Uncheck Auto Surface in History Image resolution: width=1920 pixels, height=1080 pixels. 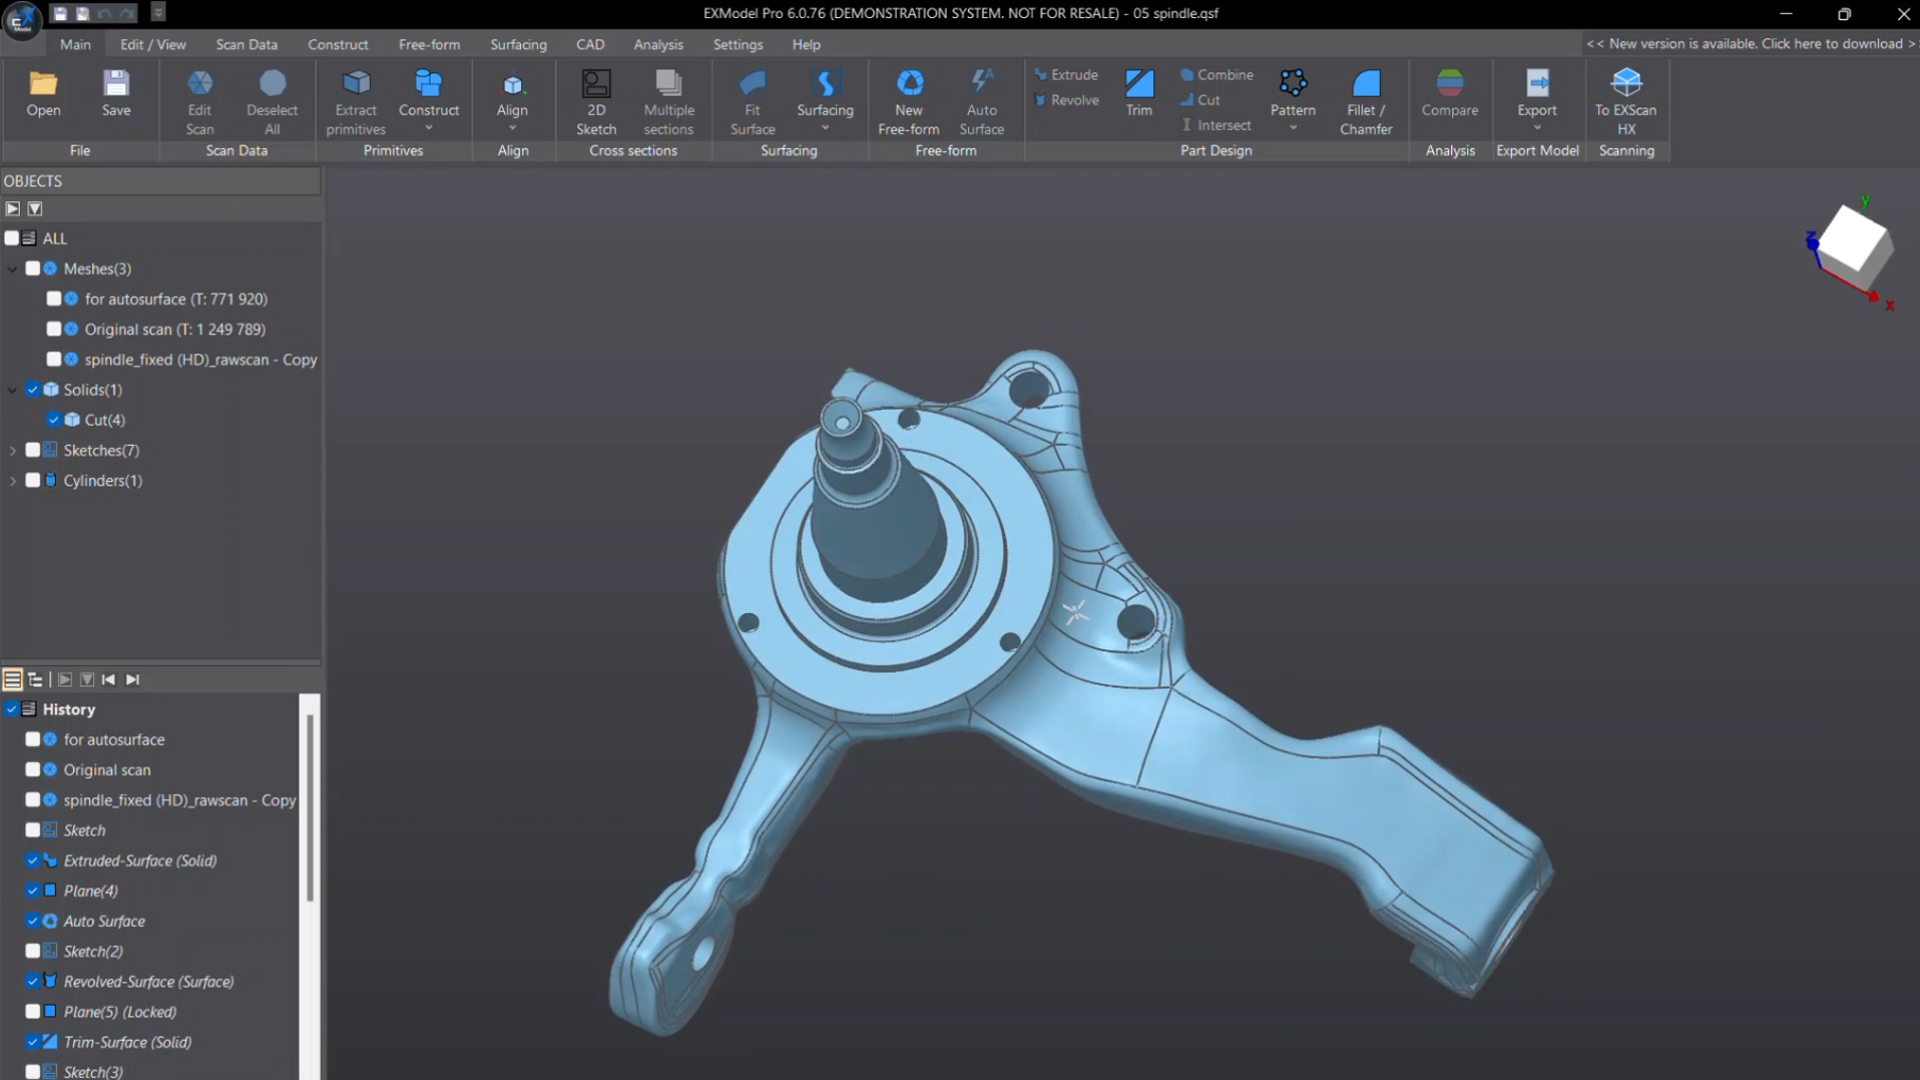pyautogui.click(x=33, y=921)
